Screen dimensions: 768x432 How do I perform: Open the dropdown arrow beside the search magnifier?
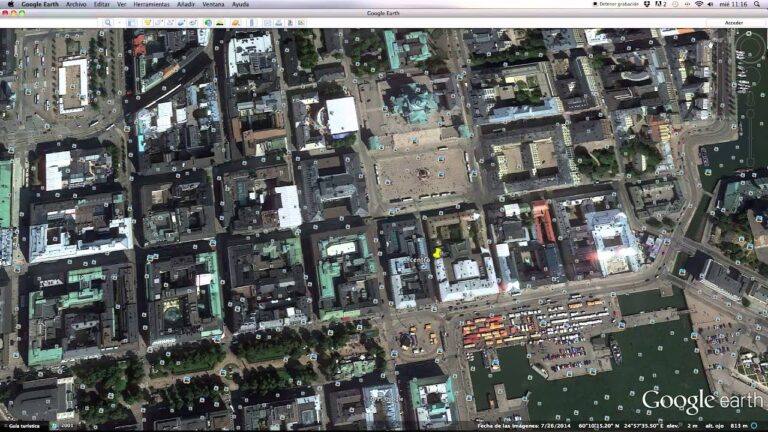tap(119, 23)
